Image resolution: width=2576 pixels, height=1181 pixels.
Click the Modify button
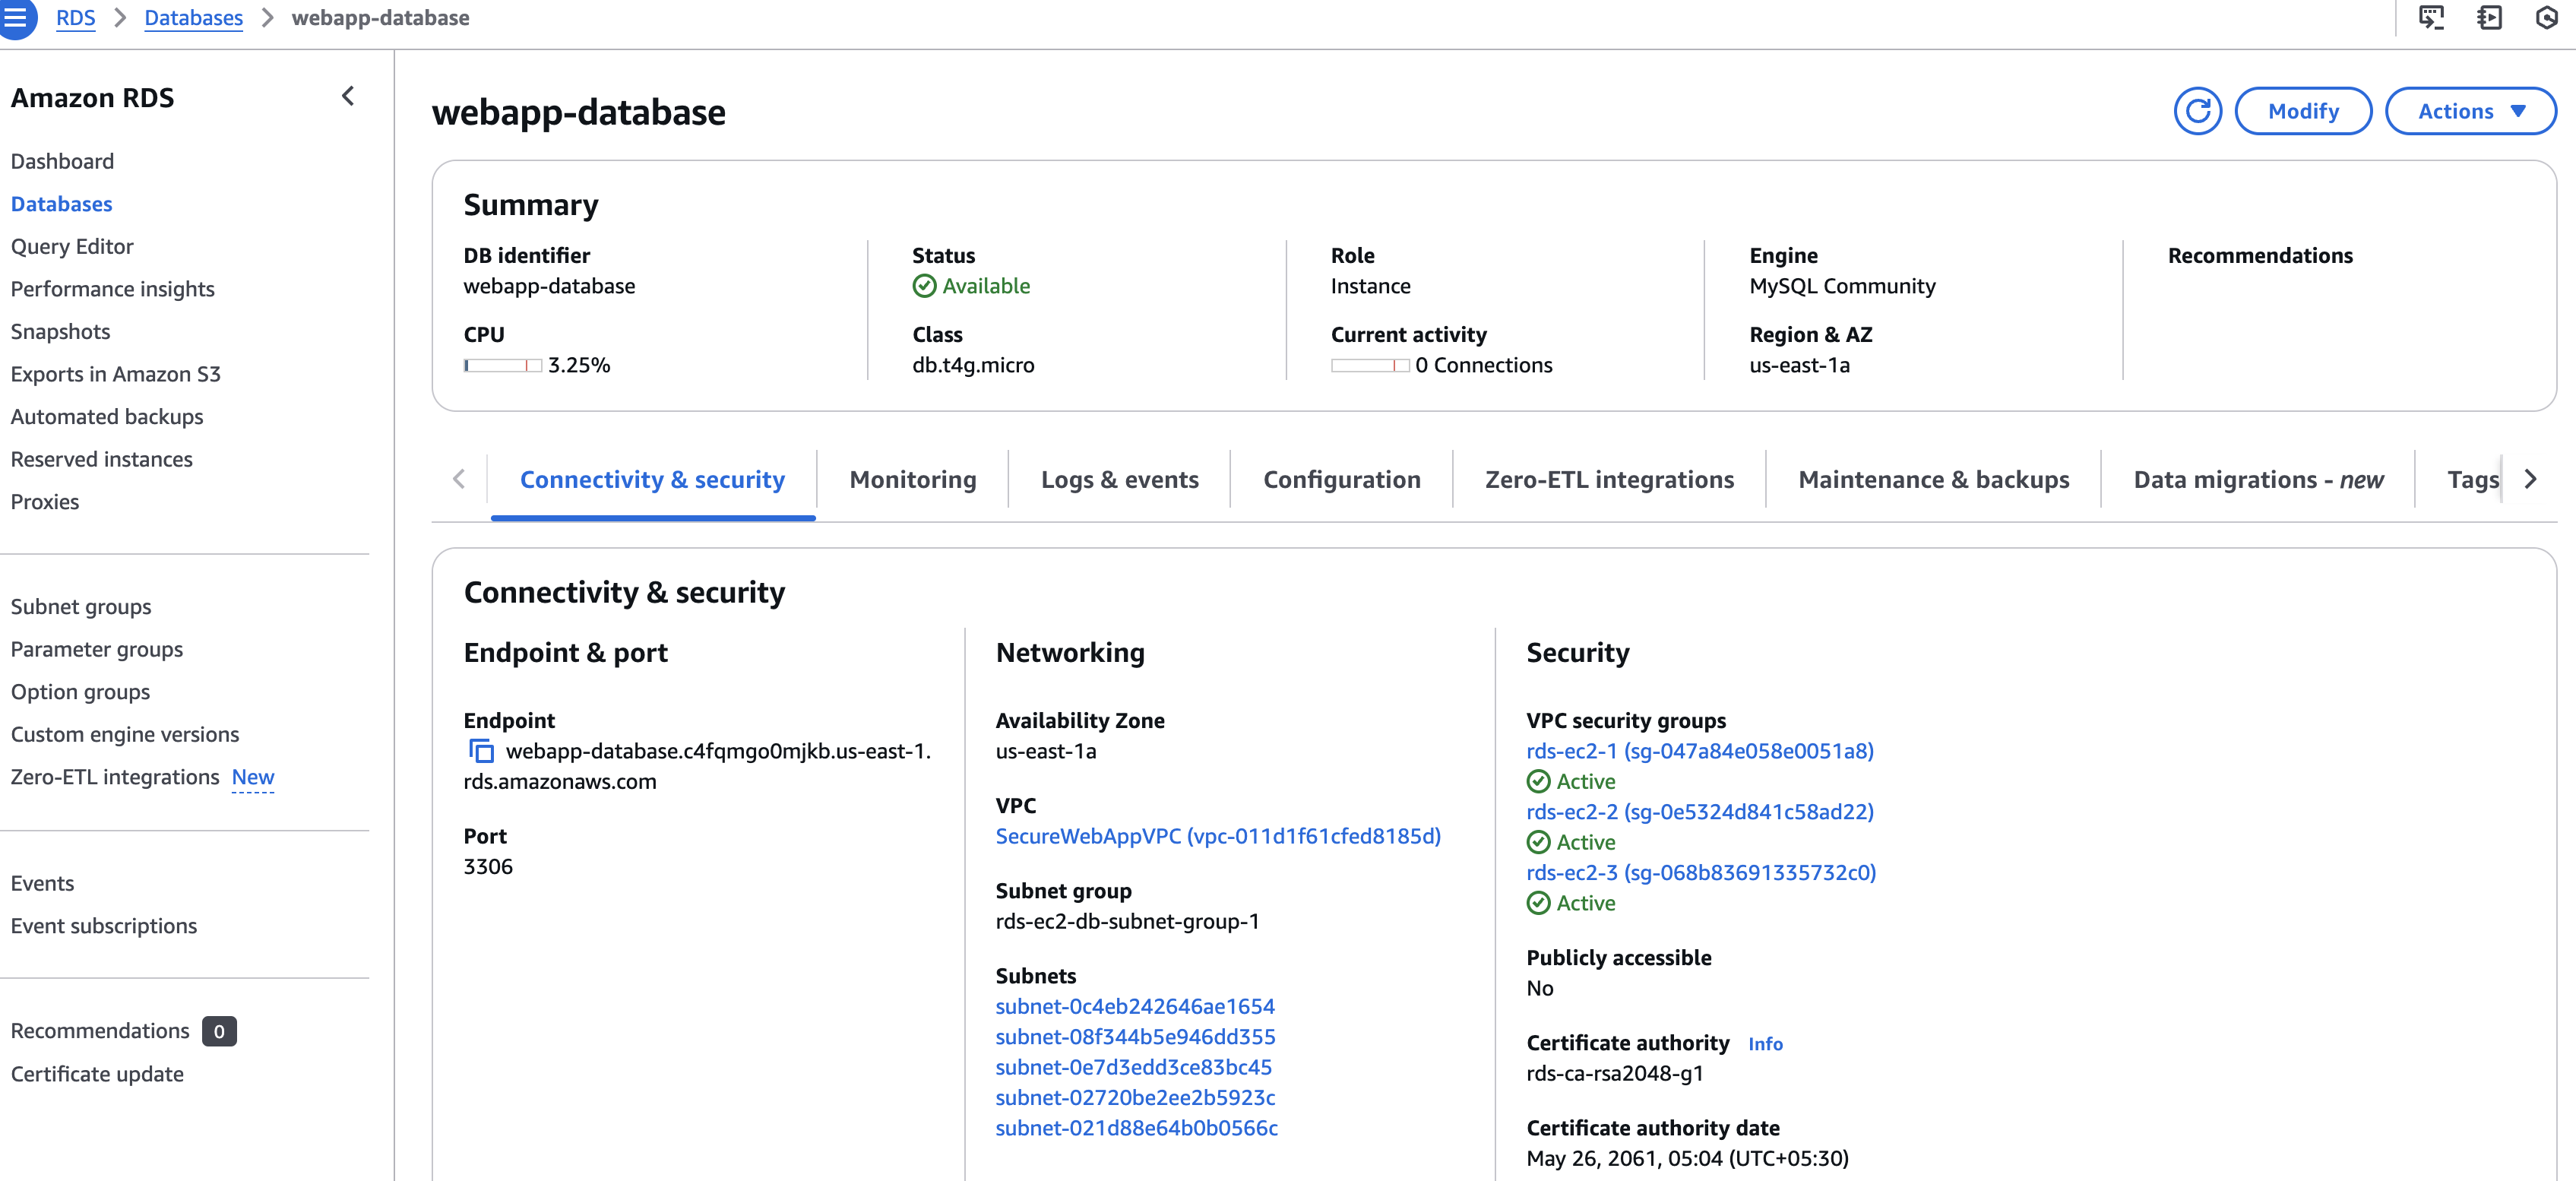pos(2303,111)
